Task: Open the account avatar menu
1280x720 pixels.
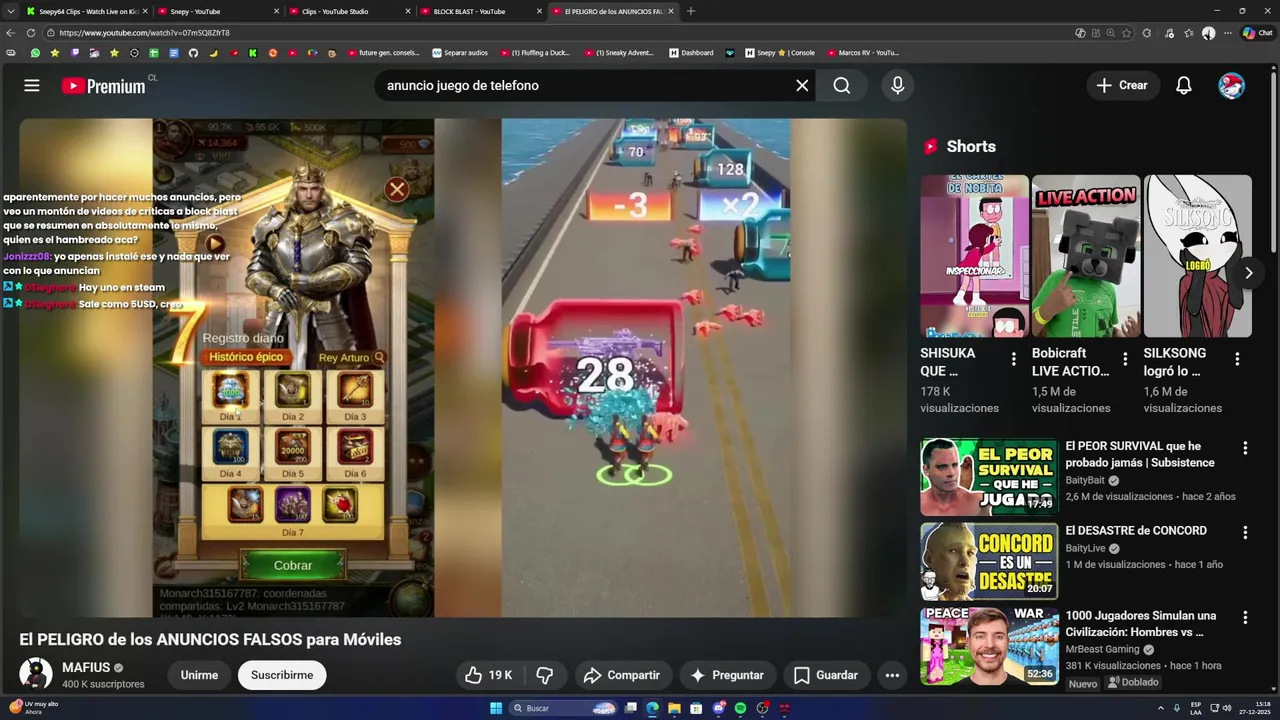Action: (x=1231, y=86)
